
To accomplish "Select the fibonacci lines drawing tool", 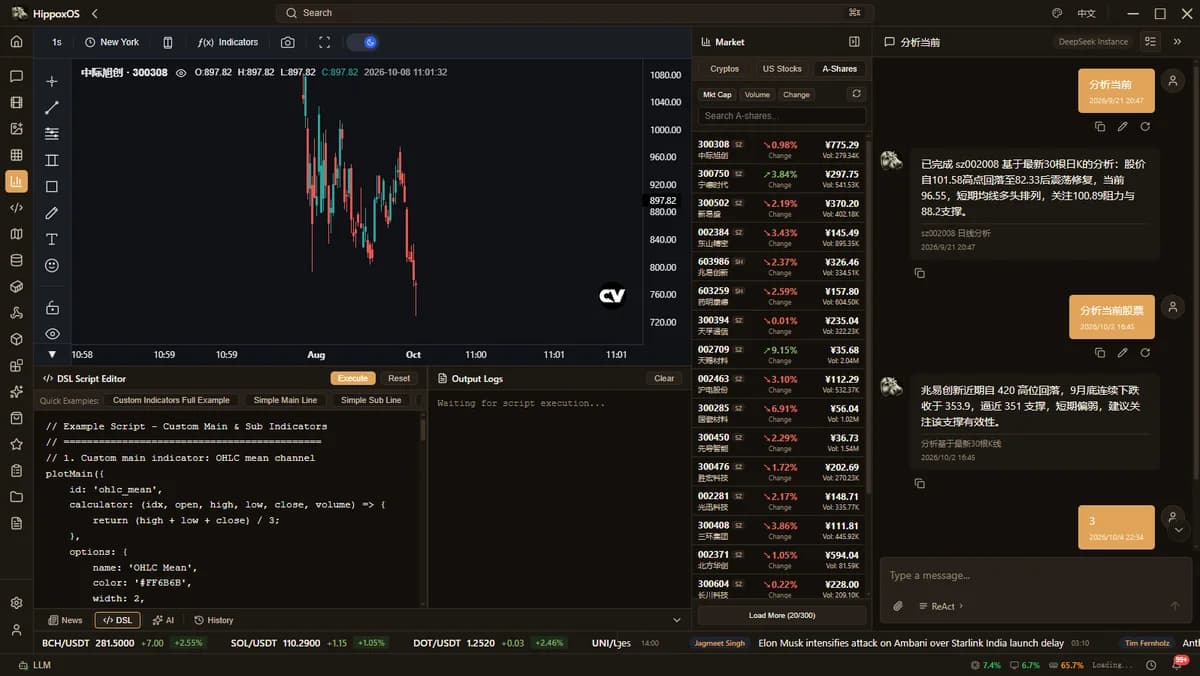I will pyautogui.click(x=52, y=133).
